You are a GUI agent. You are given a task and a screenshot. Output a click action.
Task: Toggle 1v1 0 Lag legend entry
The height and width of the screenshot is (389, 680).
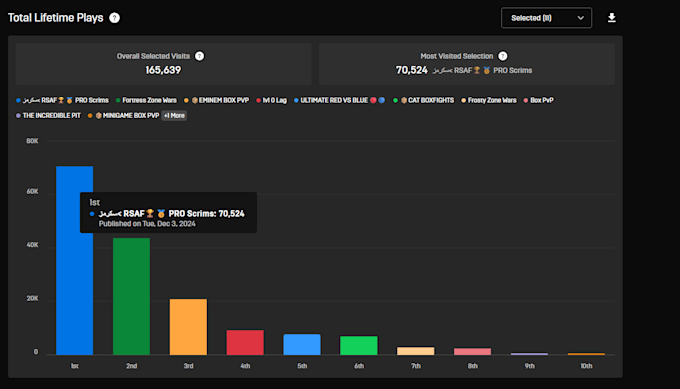pyautogui.click(x=271, y=100)
